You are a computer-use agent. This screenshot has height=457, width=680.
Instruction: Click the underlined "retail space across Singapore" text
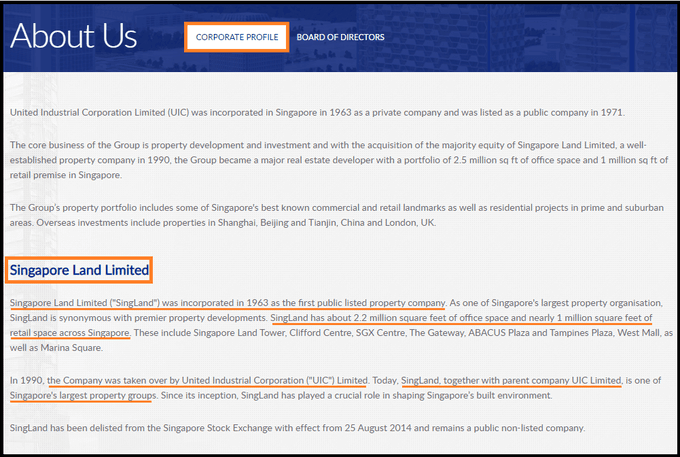point(69,332)
